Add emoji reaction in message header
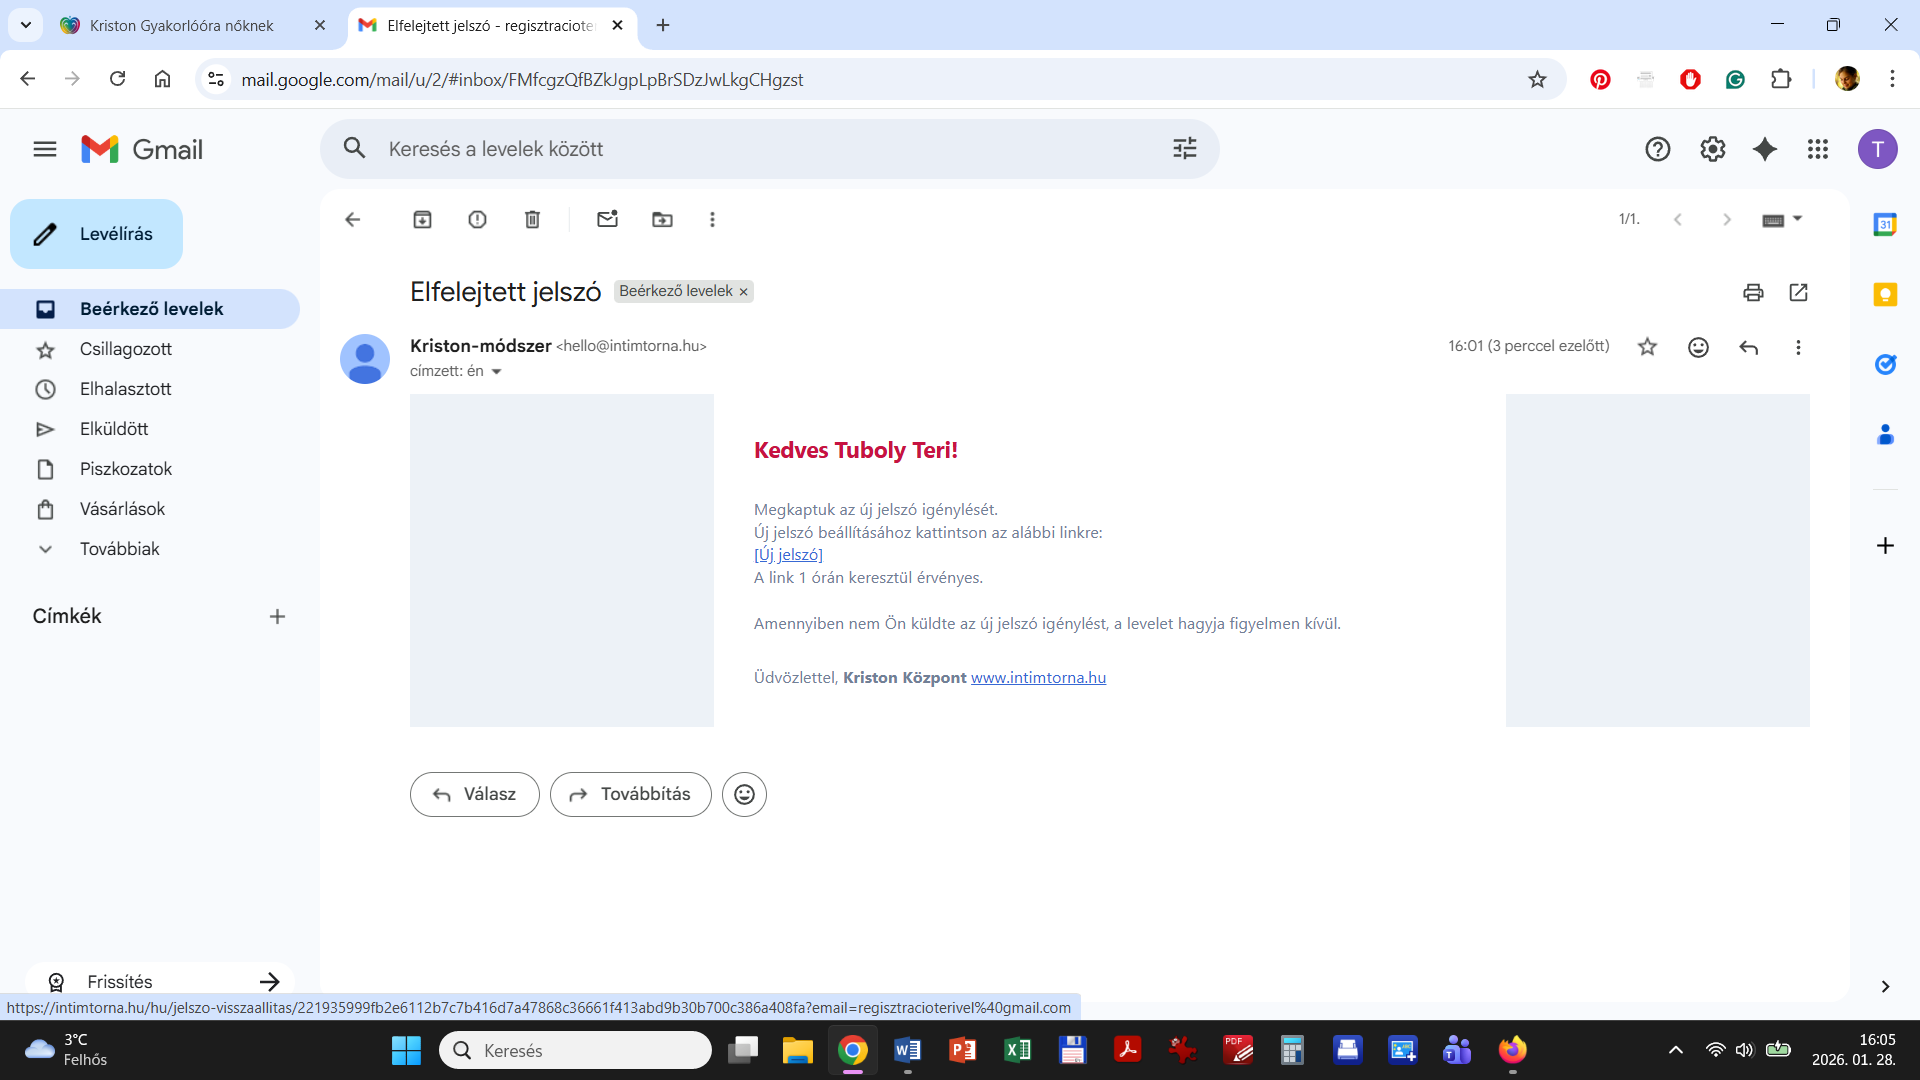Viewport: 1920px width, 1080px height. pos(1698,347)
